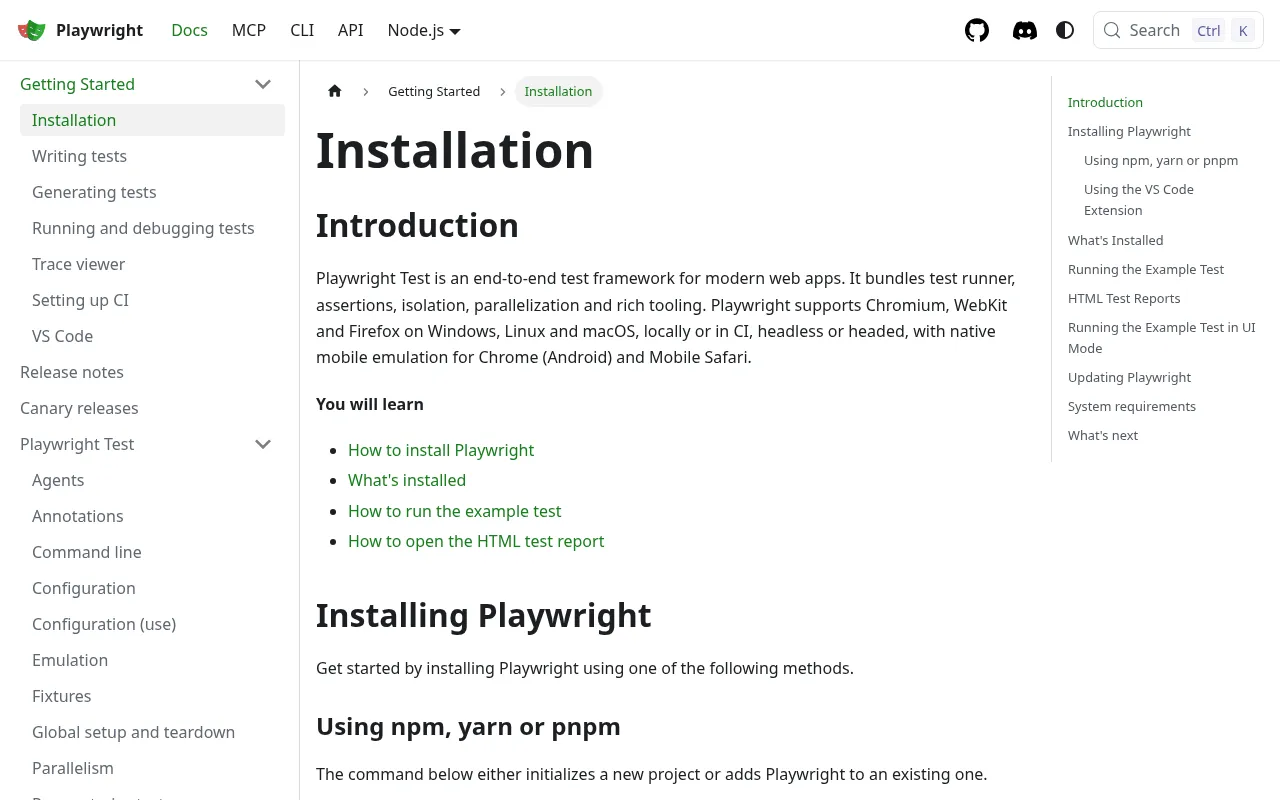Click Playwright Test sidebar category label

(x=77, y=444)
